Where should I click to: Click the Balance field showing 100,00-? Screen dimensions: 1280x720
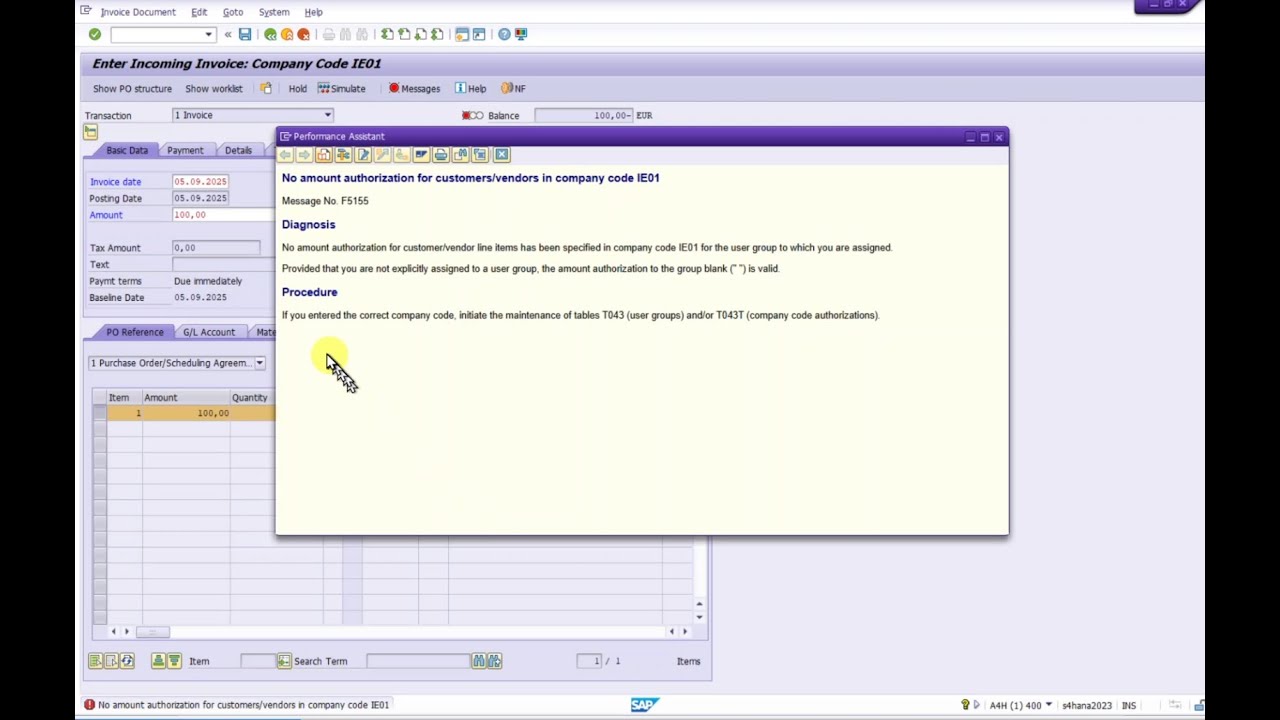[583, 115]
